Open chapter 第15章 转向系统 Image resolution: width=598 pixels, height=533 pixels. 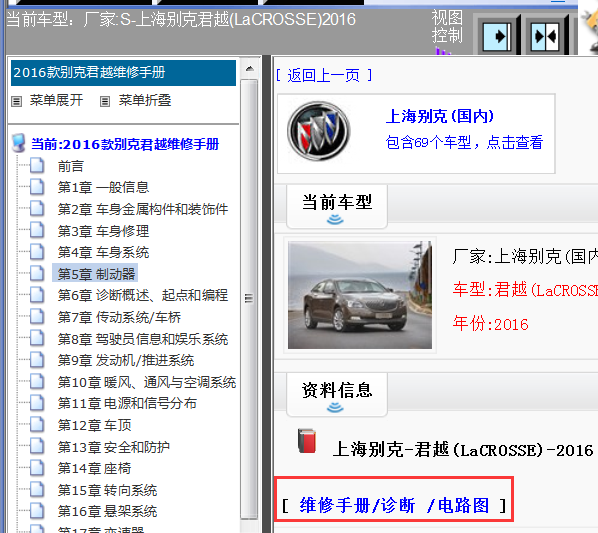[108, 490]
